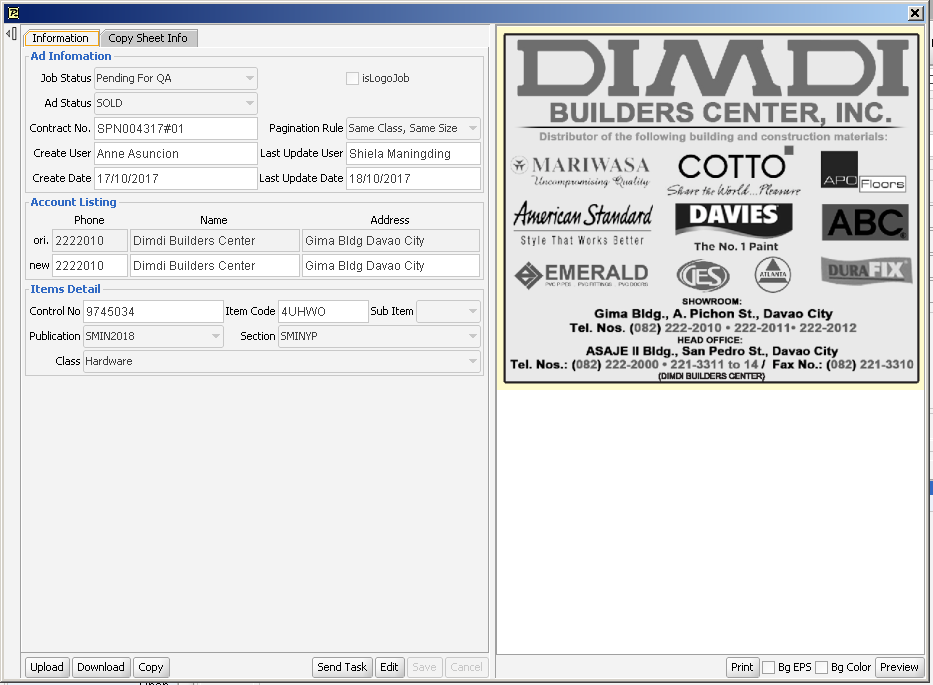This screenshot has height=685, width=933.
Task: Open the Publication SMIN2018 dropdown
Action: coord(153,336)
